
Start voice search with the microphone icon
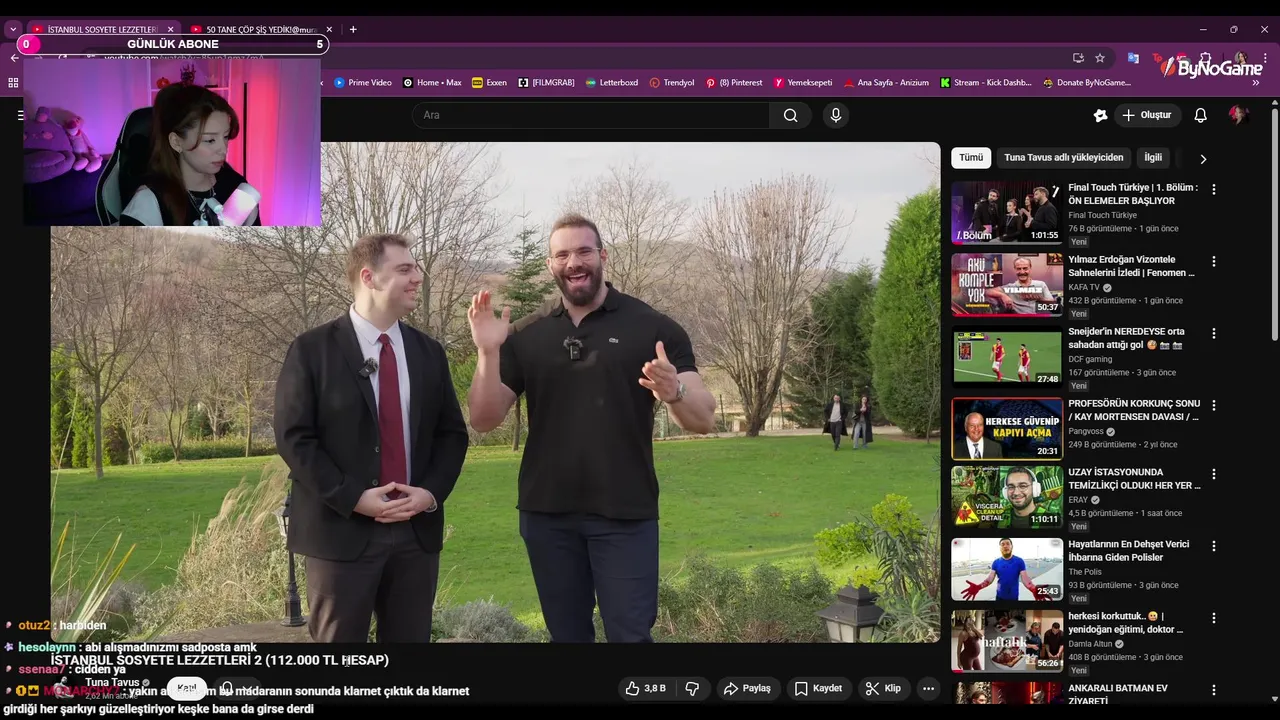(x=836, y=115)
